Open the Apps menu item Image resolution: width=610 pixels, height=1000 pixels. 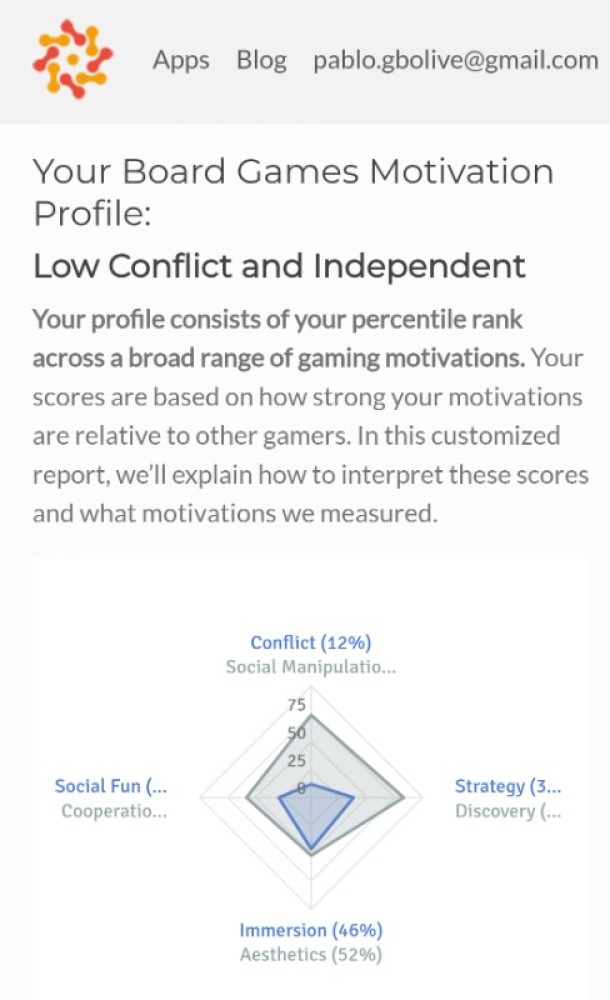(181, 60)
